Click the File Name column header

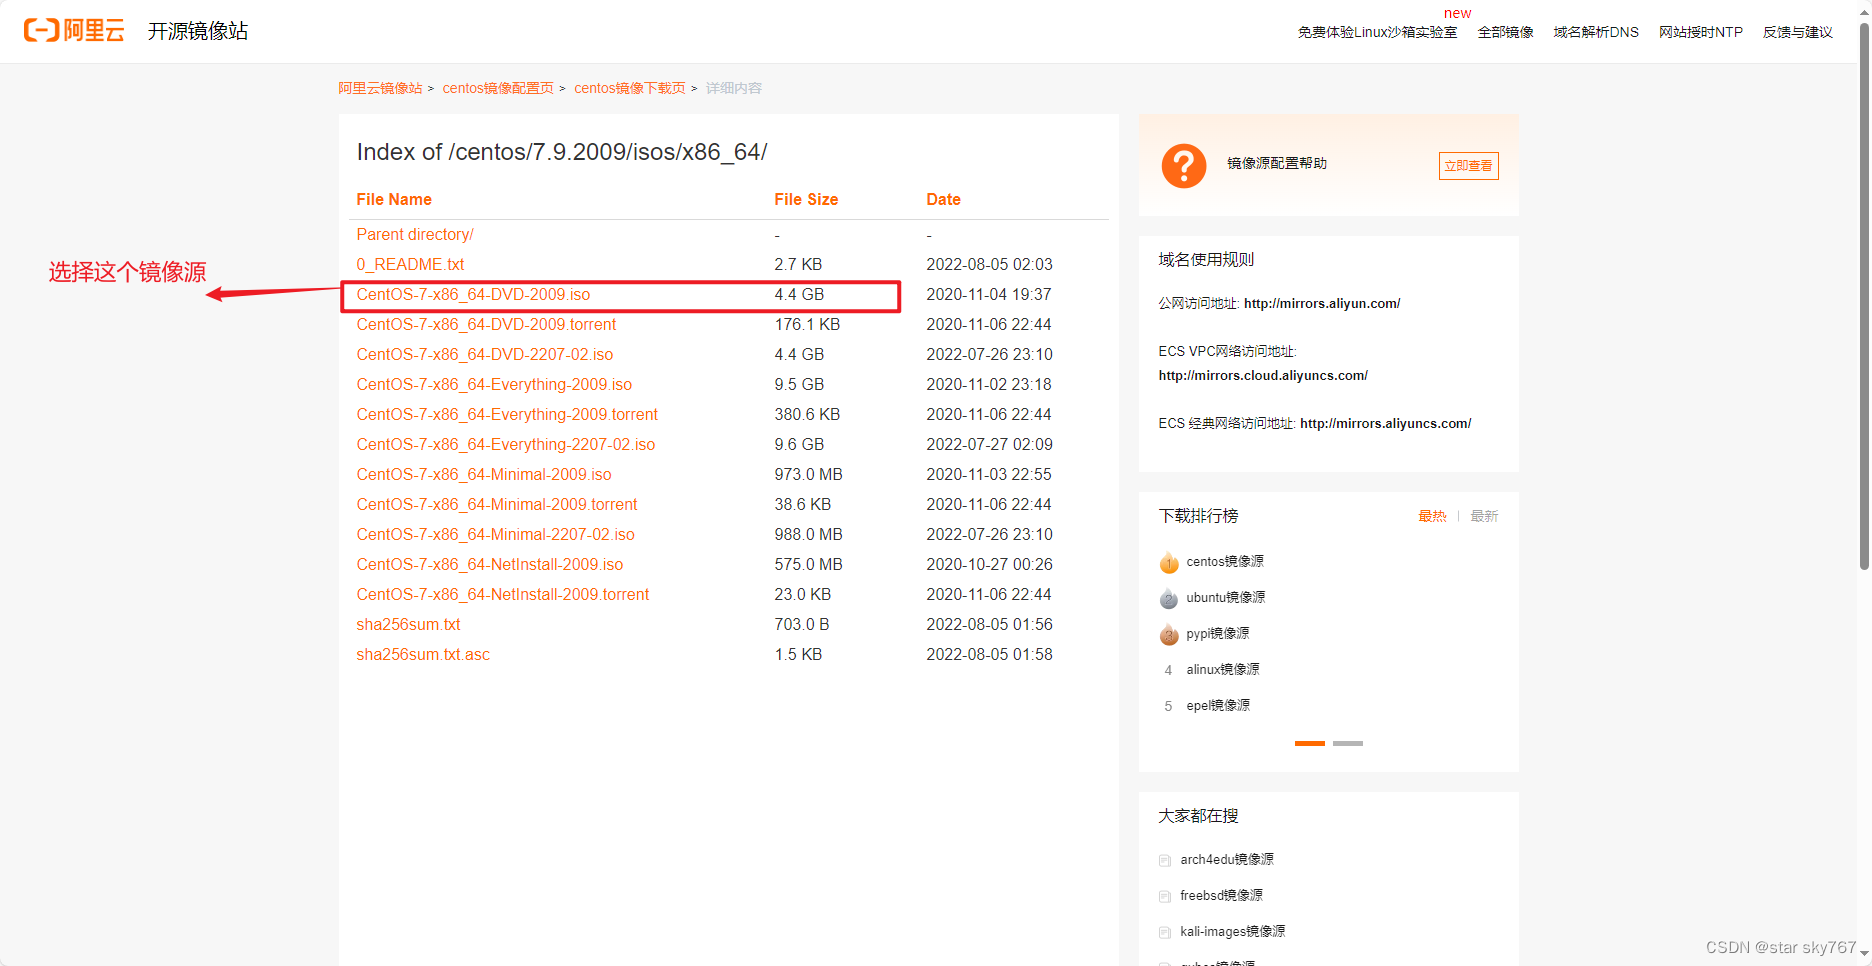394,200
